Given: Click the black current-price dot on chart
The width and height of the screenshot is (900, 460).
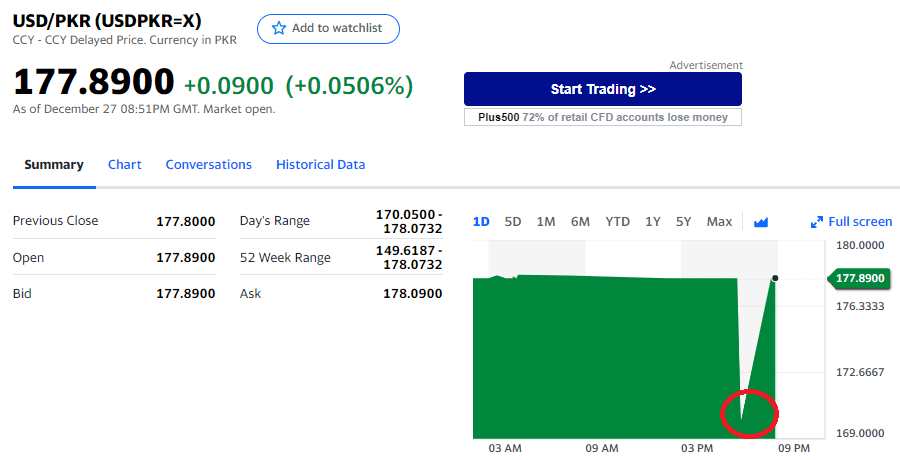Looking at the screenshot, I should point(775,278).
